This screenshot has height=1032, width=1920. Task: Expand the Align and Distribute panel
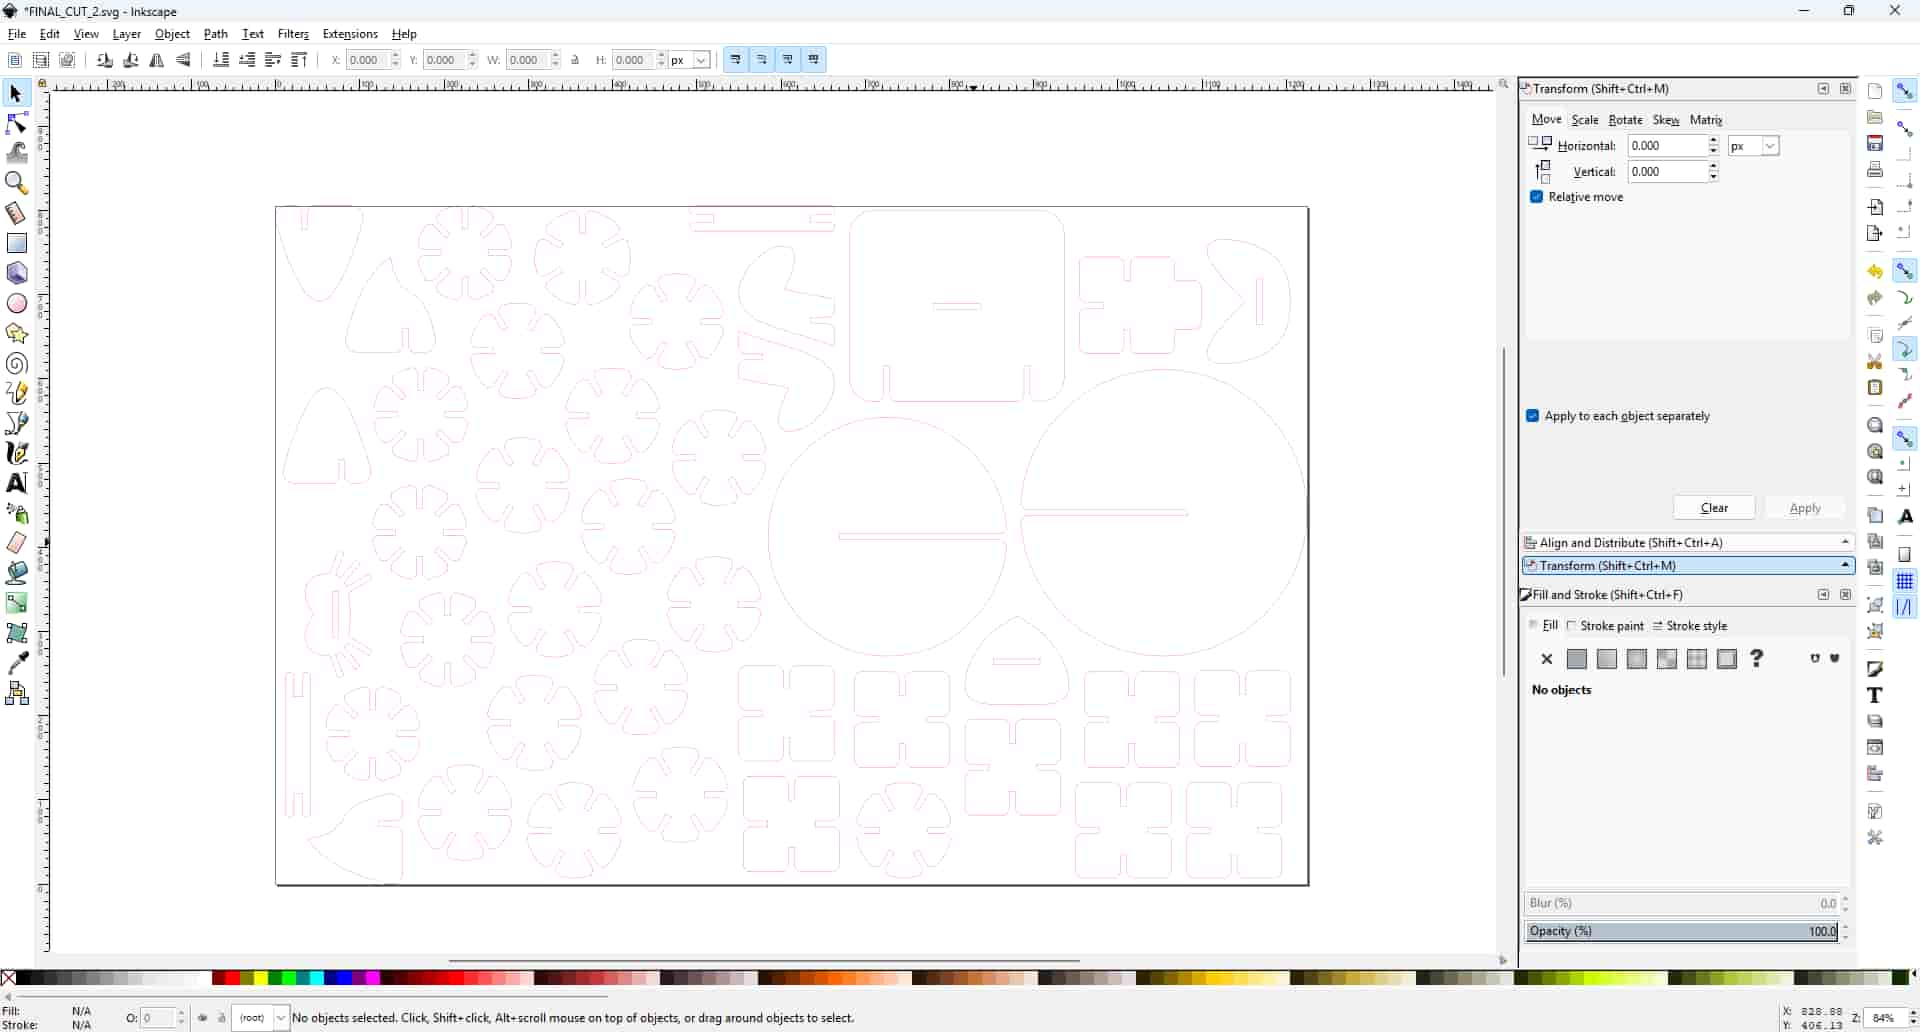coord(1688,542)
